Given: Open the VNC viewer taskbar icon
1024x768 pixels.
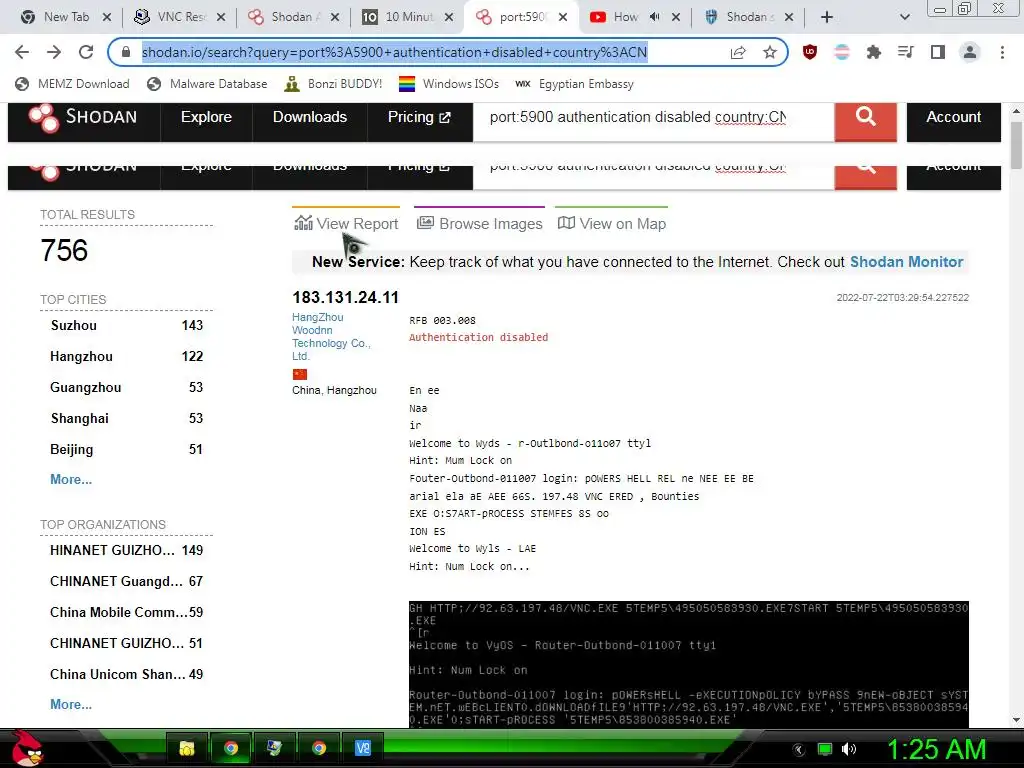Looking at the screenshot, I should pyautogui.click(x=362, y=748).
